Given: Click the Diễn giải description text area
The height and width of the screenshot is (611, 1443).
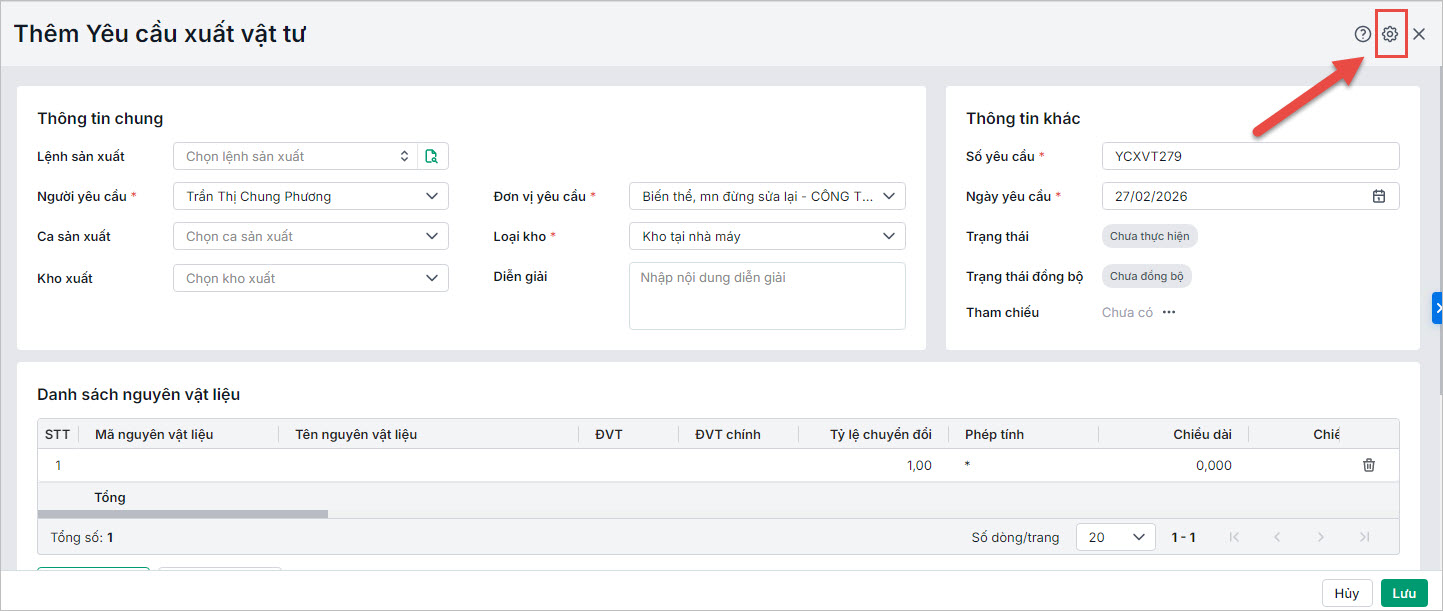Looking at the screenshot, I should tap(767, 296).
